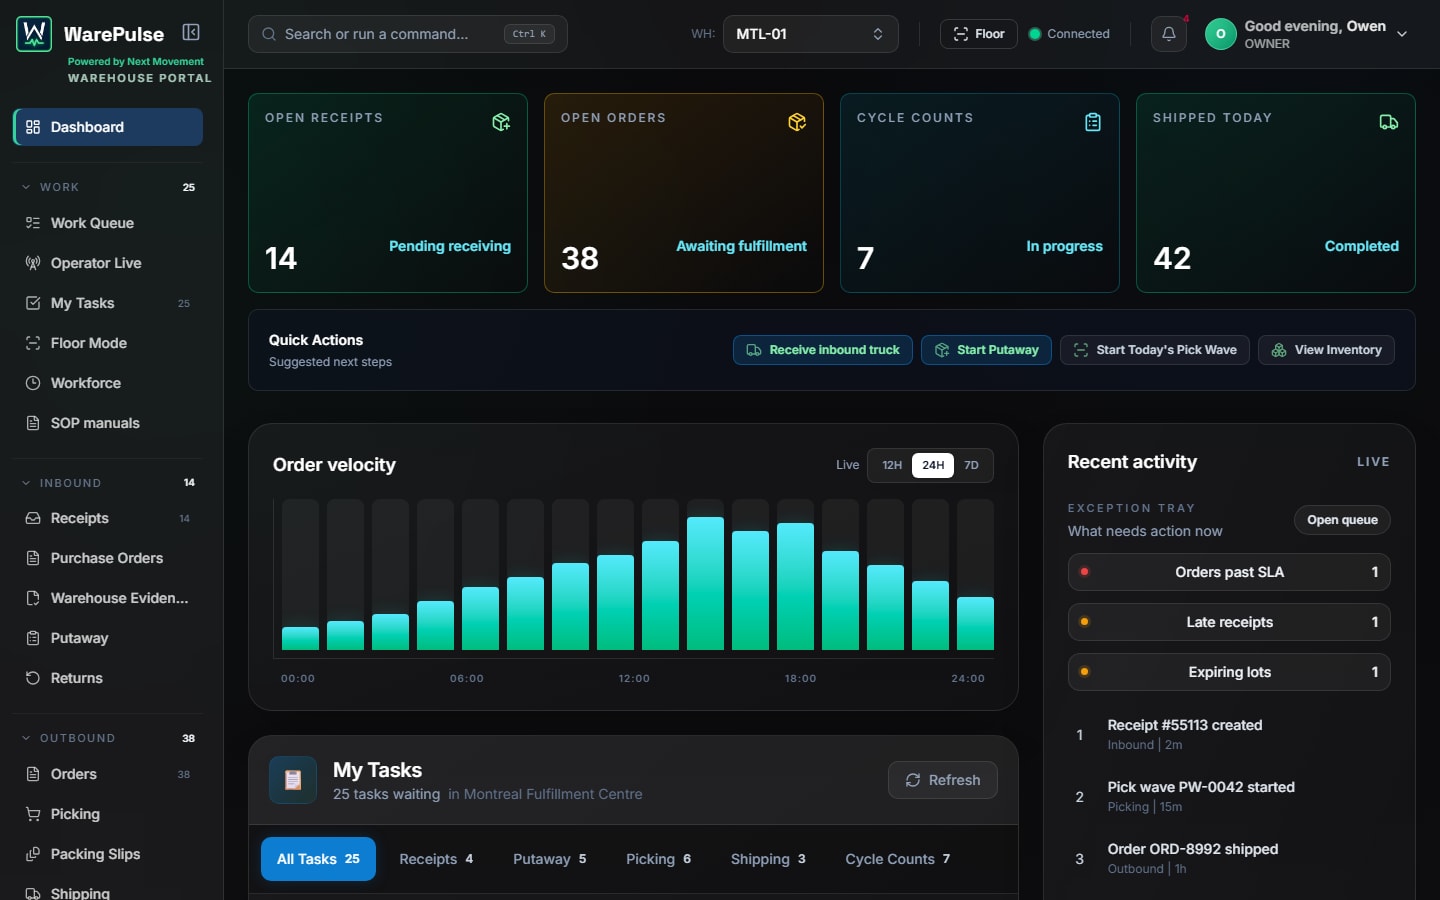This screenshot has width=1440, height=900.
Task: Open the Workforce page
Action: [108, 383]
